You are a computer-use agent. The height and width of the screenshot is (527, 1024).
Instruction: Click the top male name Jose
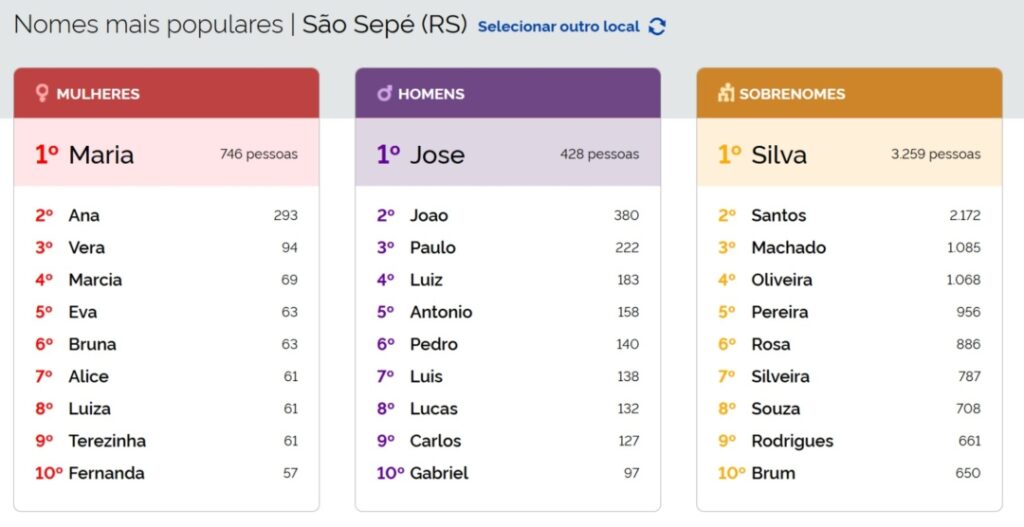pyautogui.click(x=437, y=154)
